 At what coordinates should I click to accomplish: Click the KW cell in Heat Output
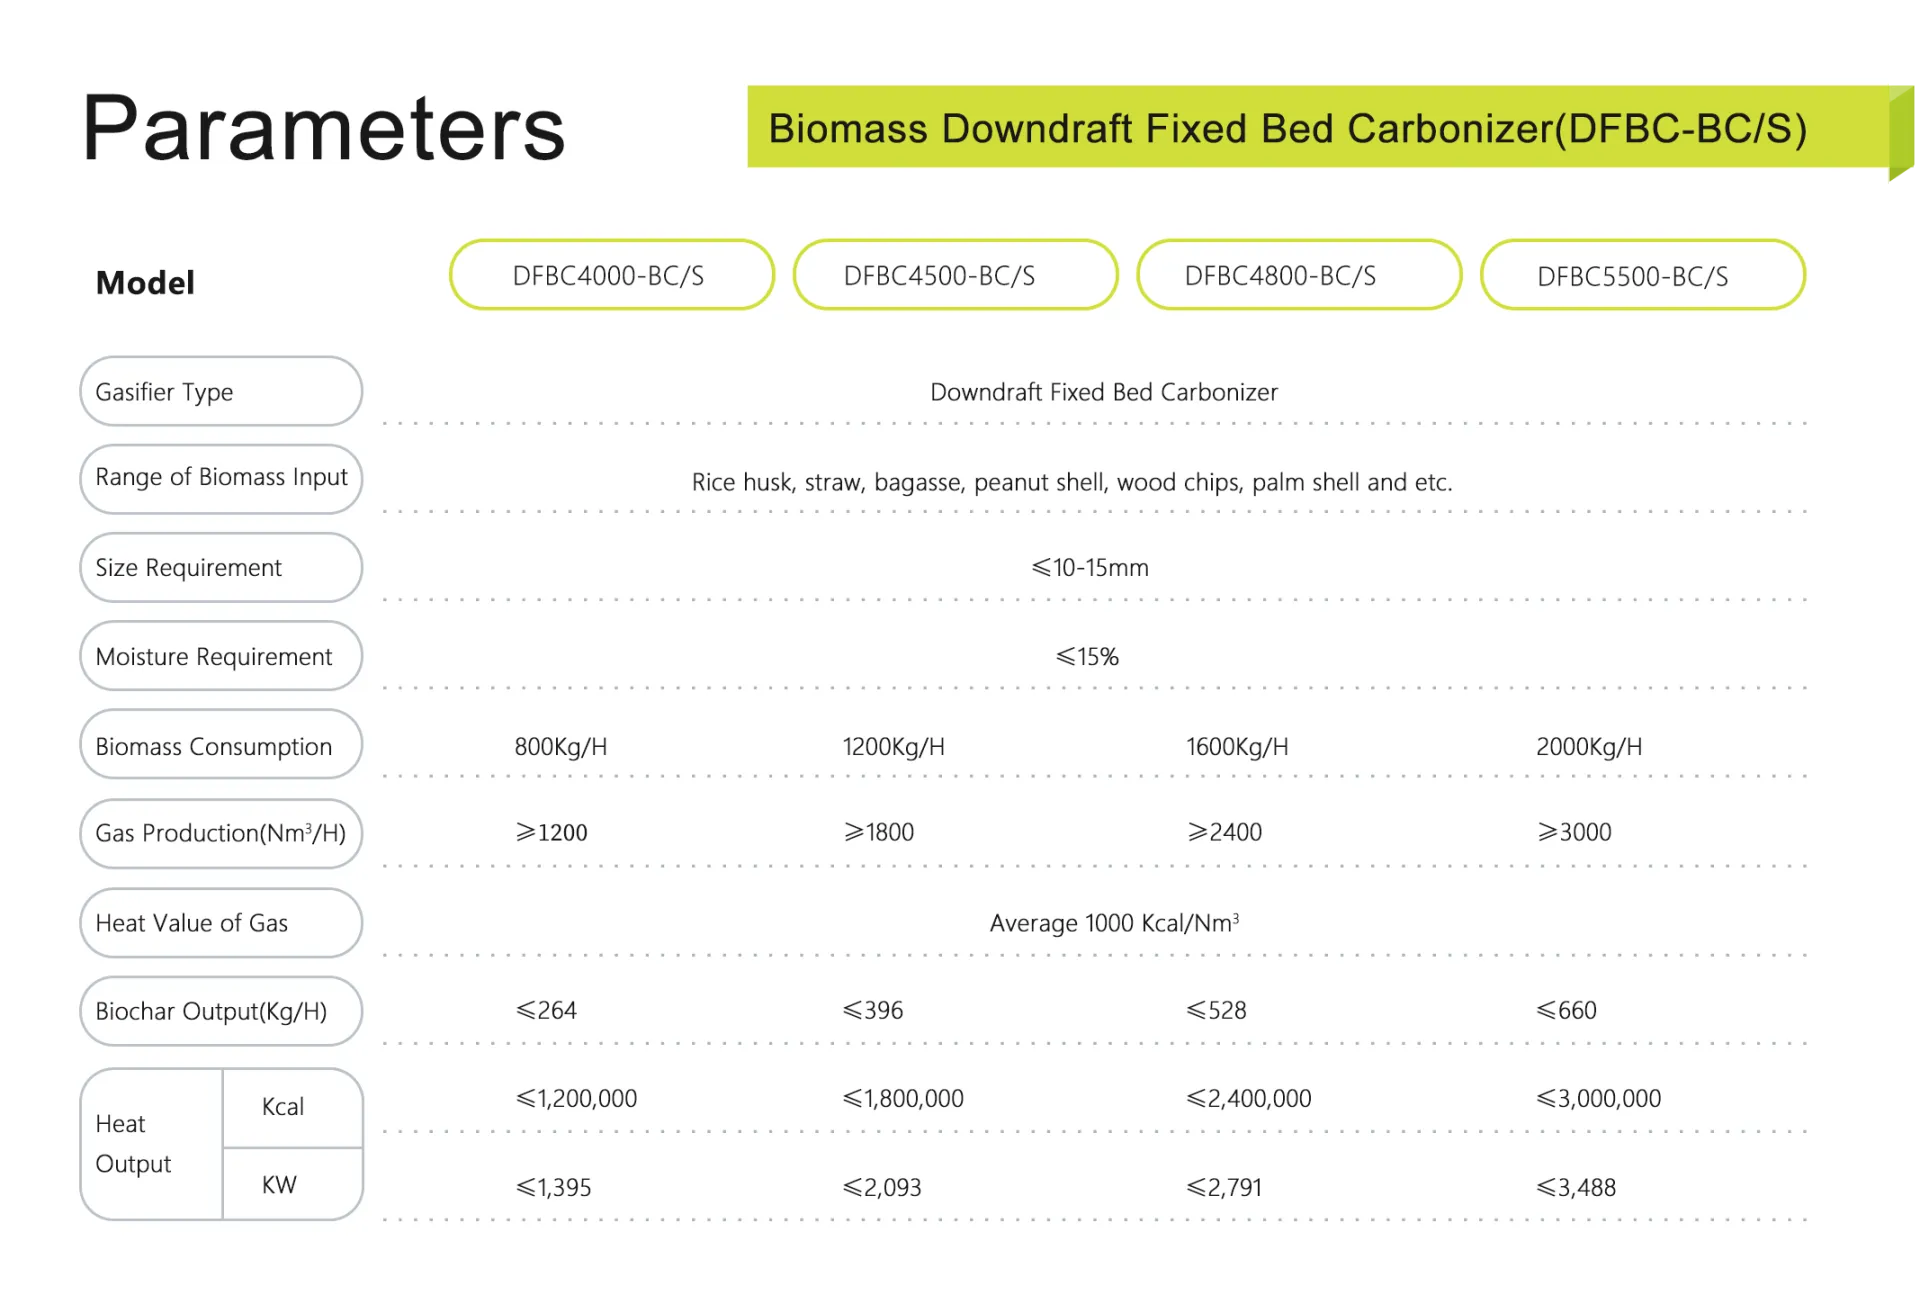pyautogui.click(x=292, y=1185)
